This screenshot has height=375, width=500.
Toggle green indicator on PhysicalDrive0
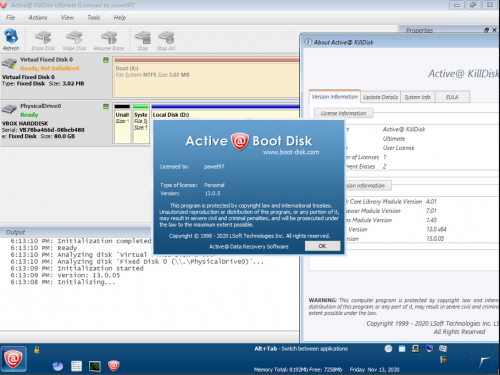(106, 106)
